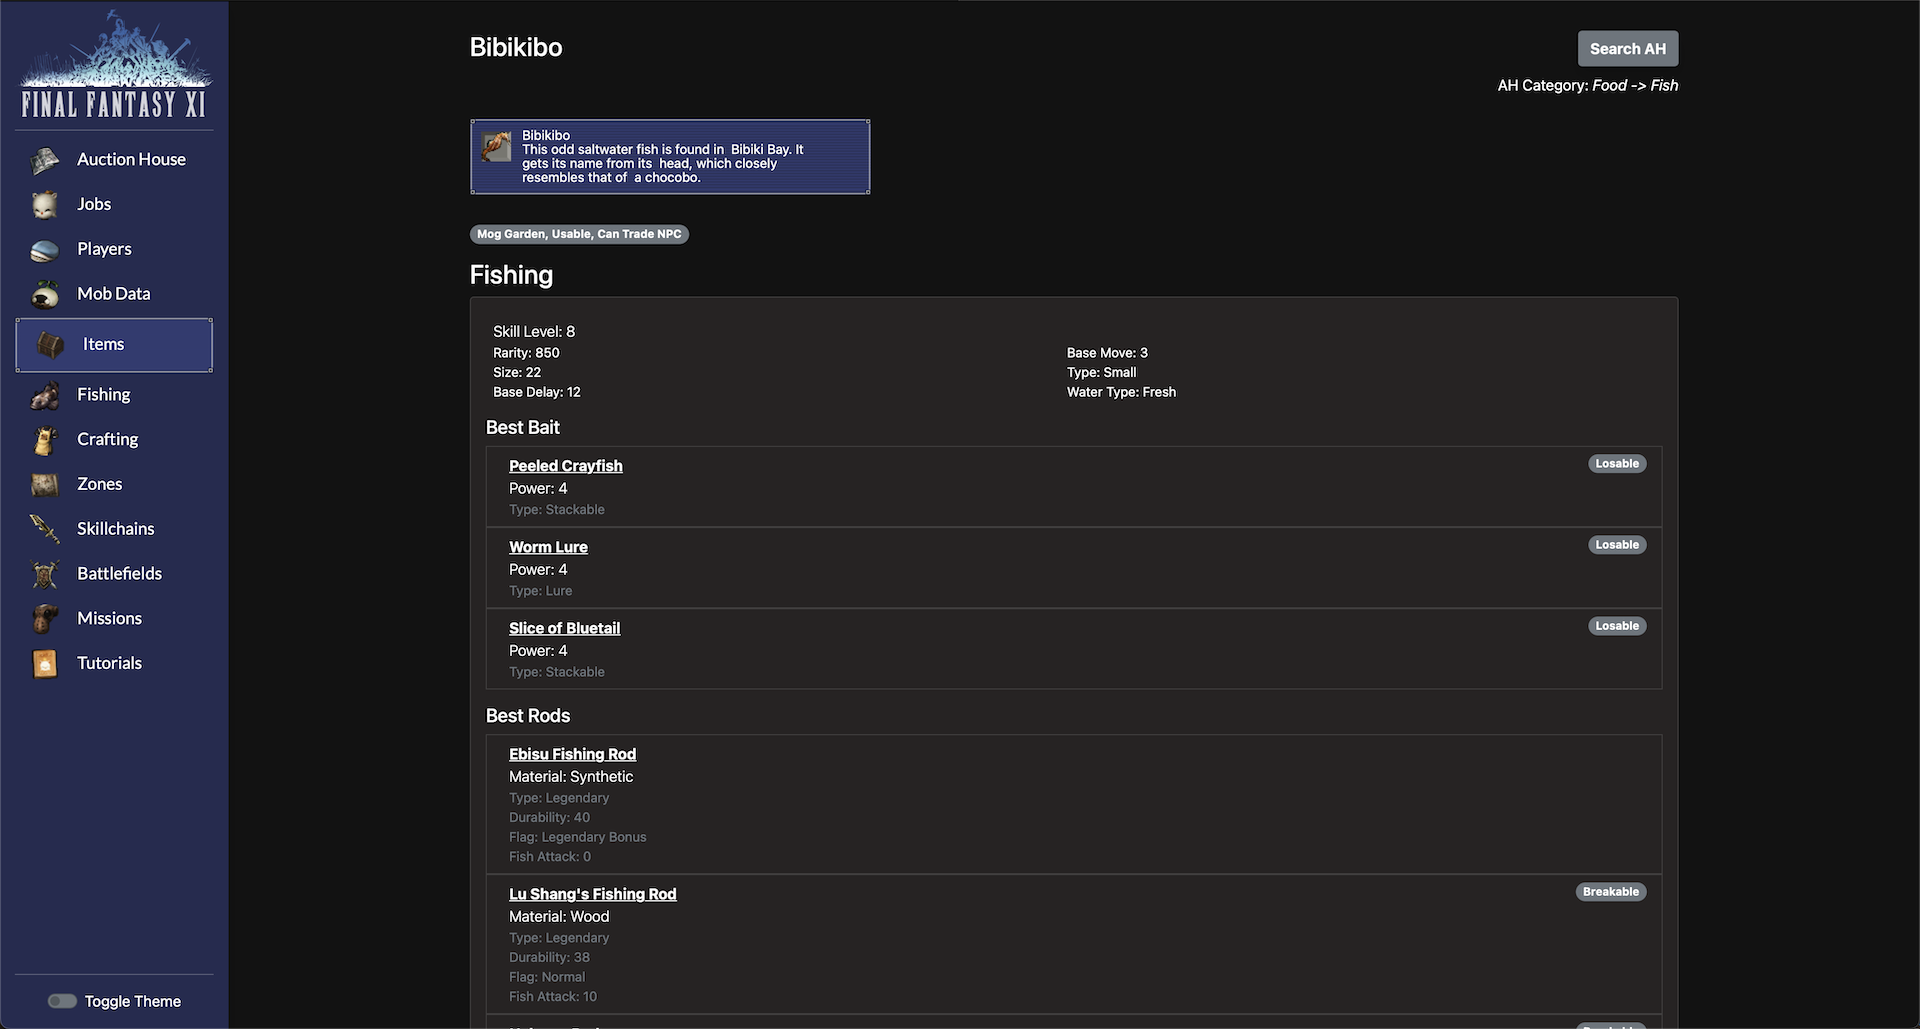Open the Worm Lure bait link

click(548, 547)
